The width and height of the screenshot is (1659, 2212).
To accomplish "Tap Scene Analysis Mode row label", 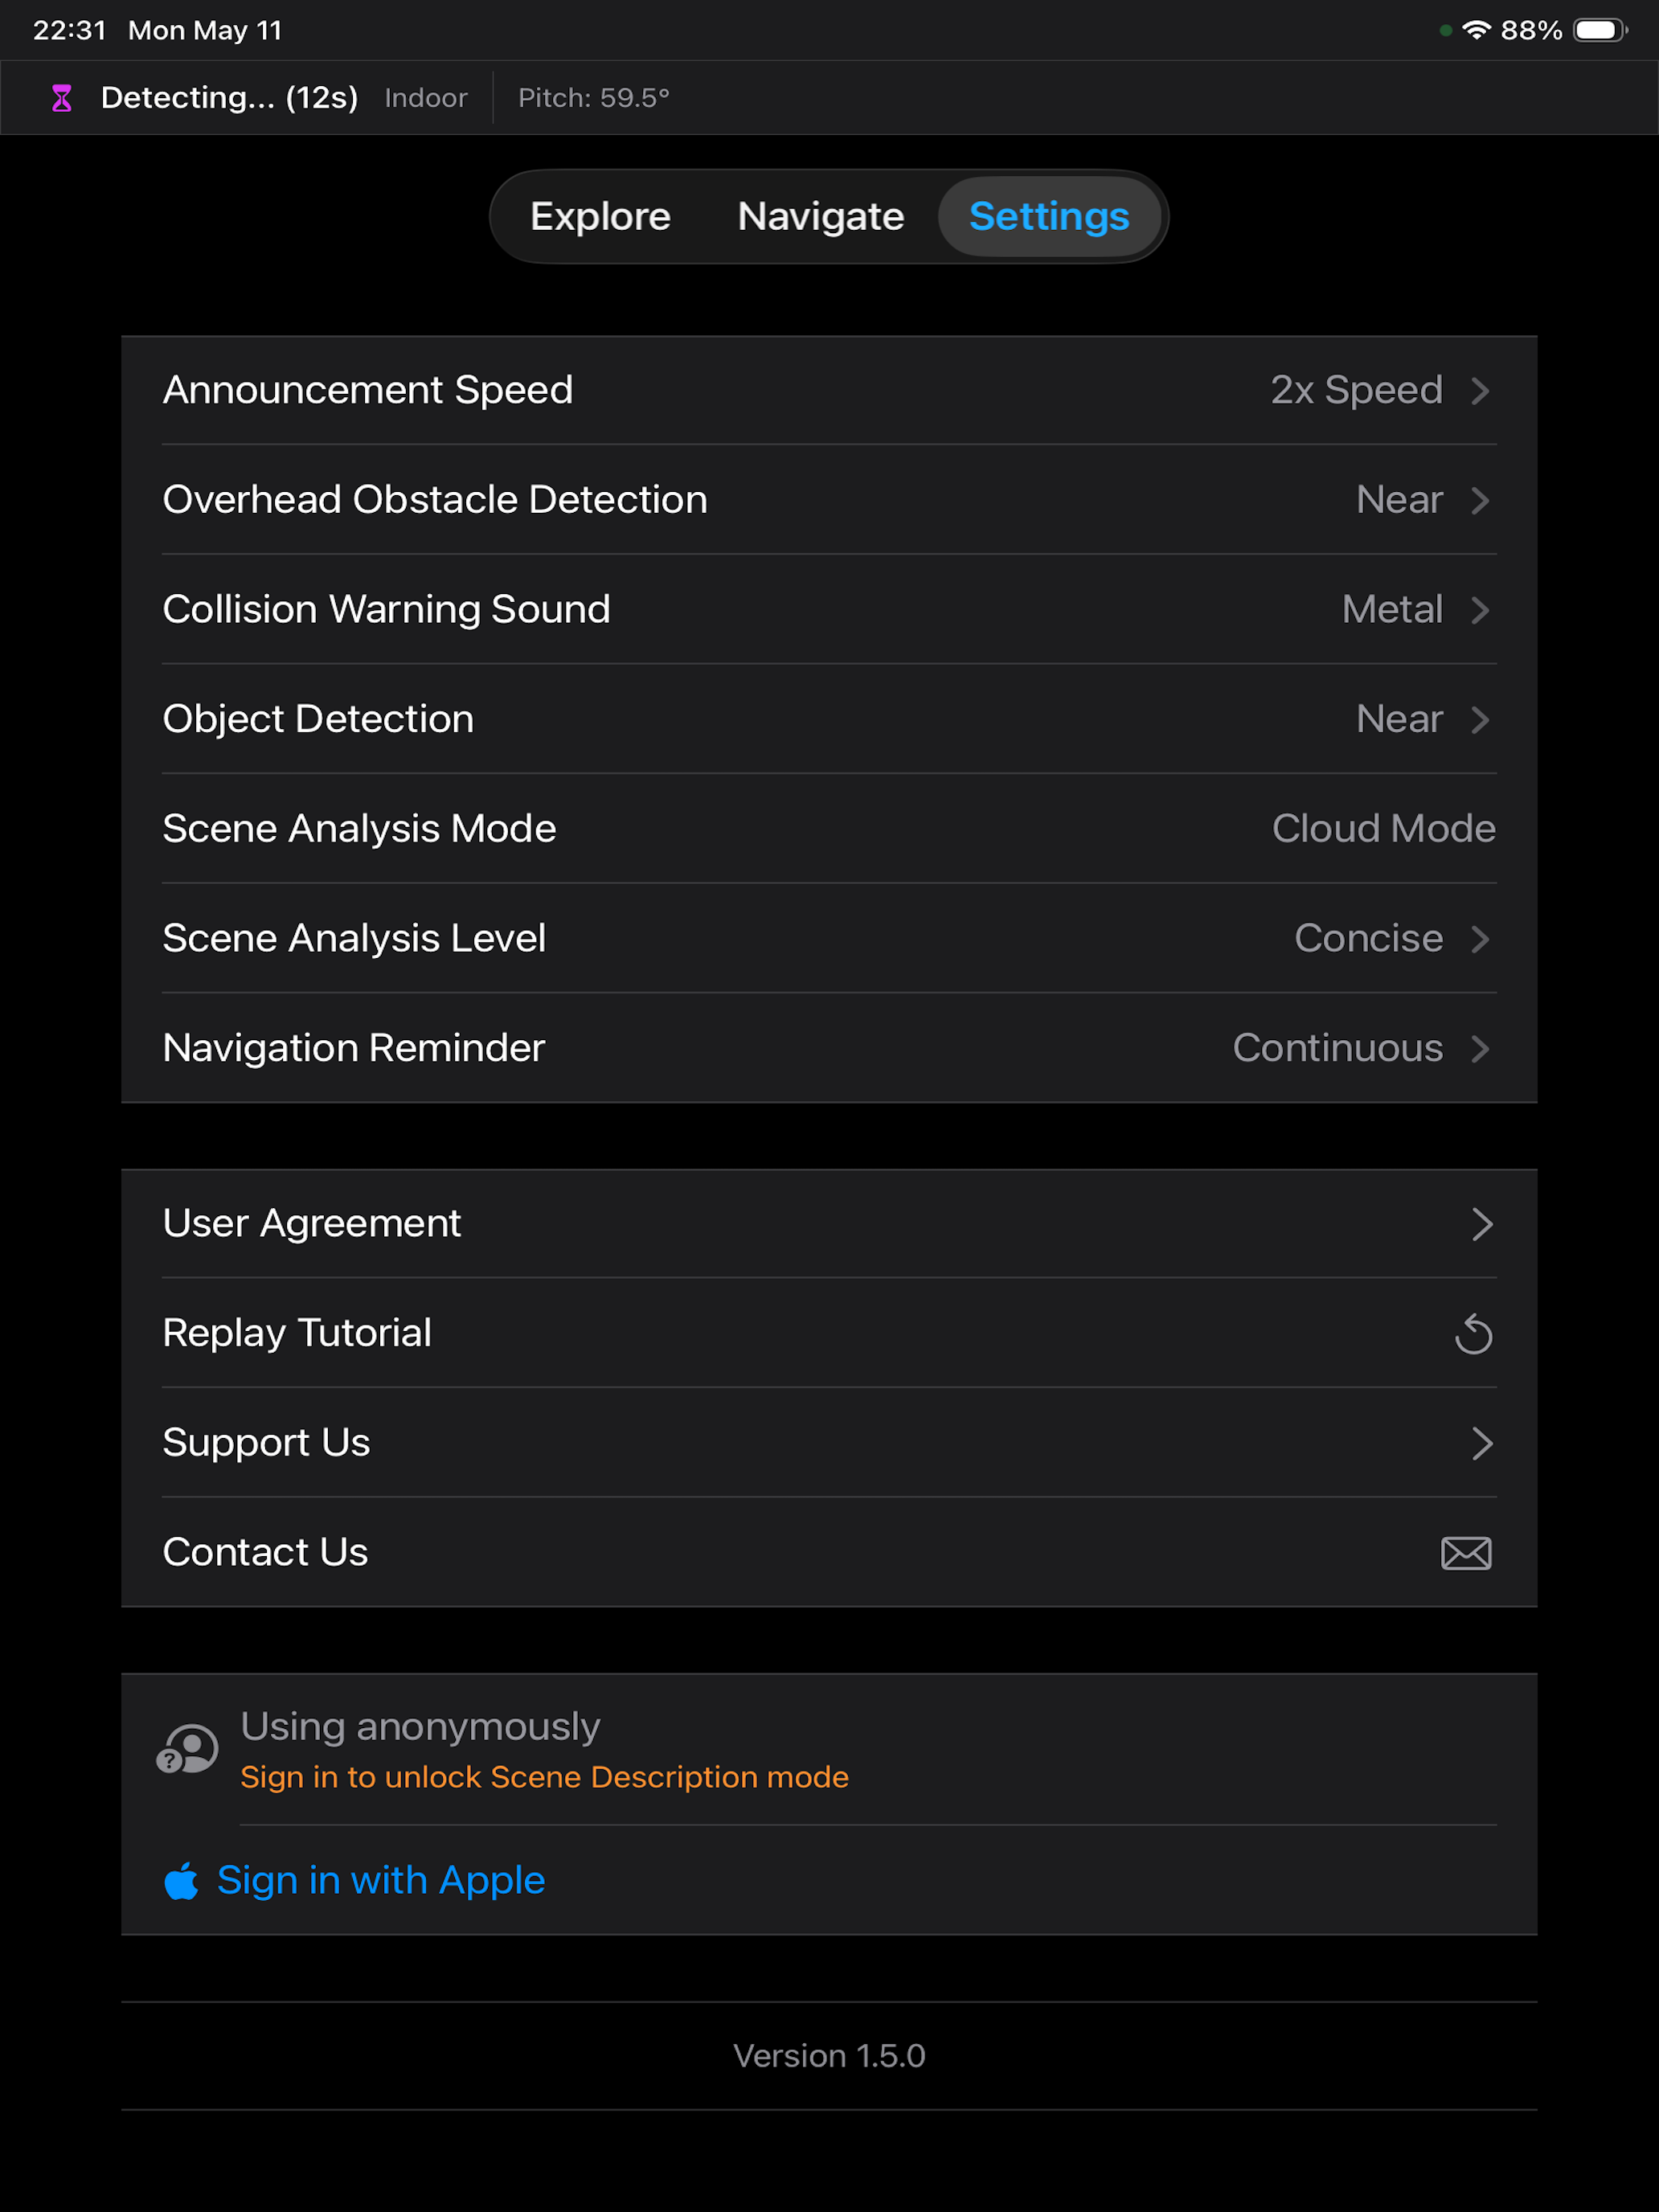I will coord(359,829).
